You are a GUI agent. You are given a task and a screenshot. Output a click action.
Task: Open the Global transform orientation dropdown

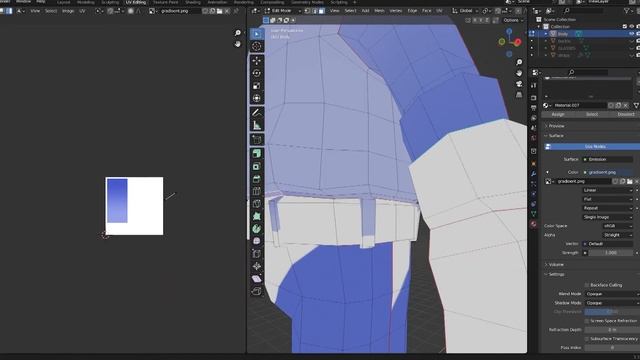(465, 11)
